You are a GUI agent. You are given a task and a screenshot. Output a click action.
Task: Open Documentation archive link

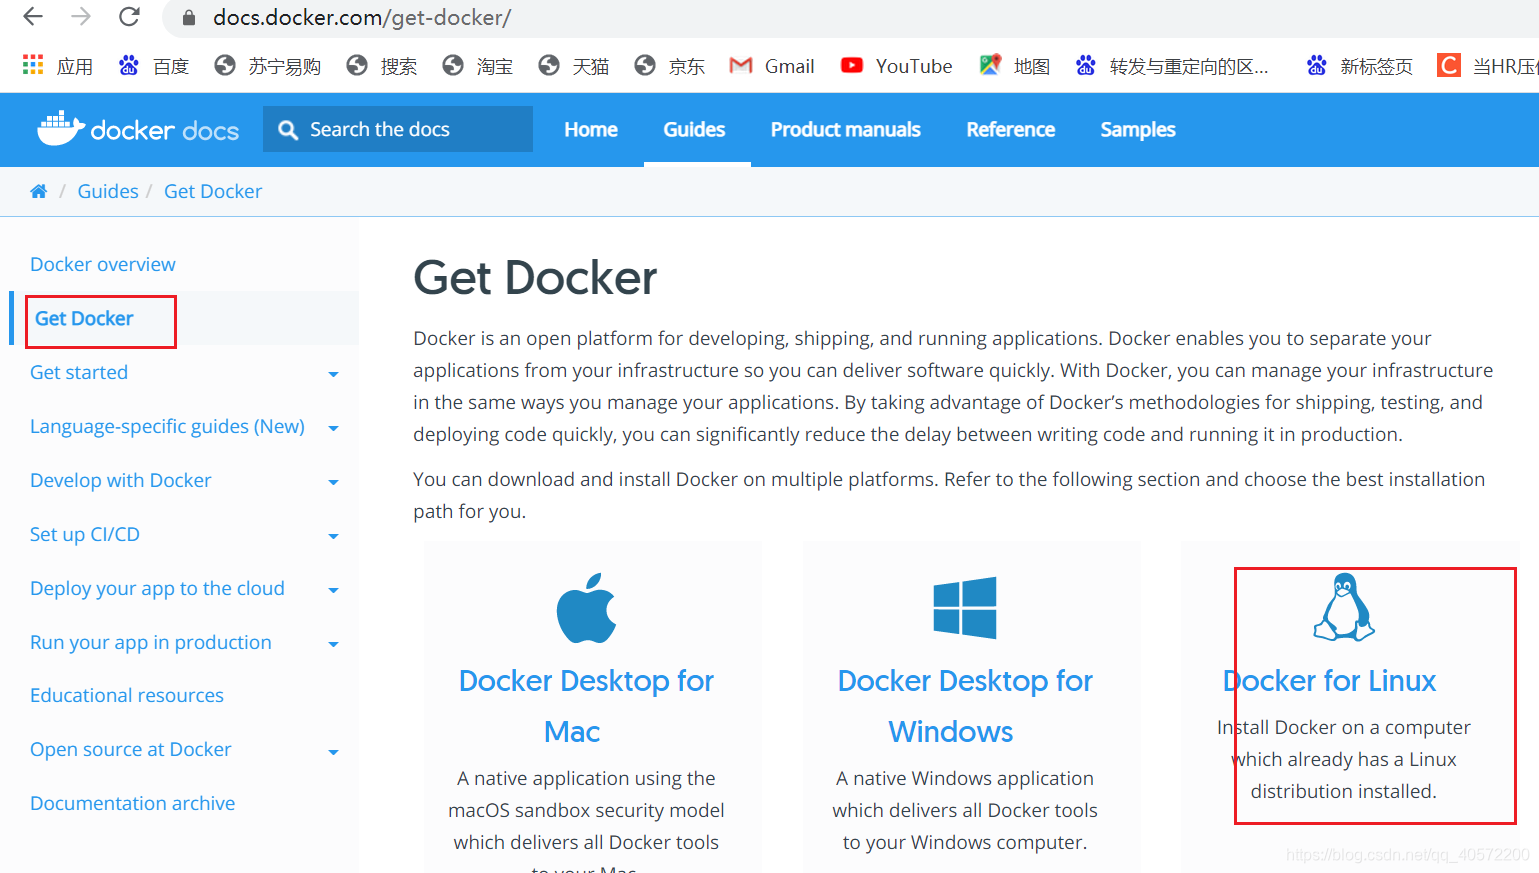[x=133, y=803]
